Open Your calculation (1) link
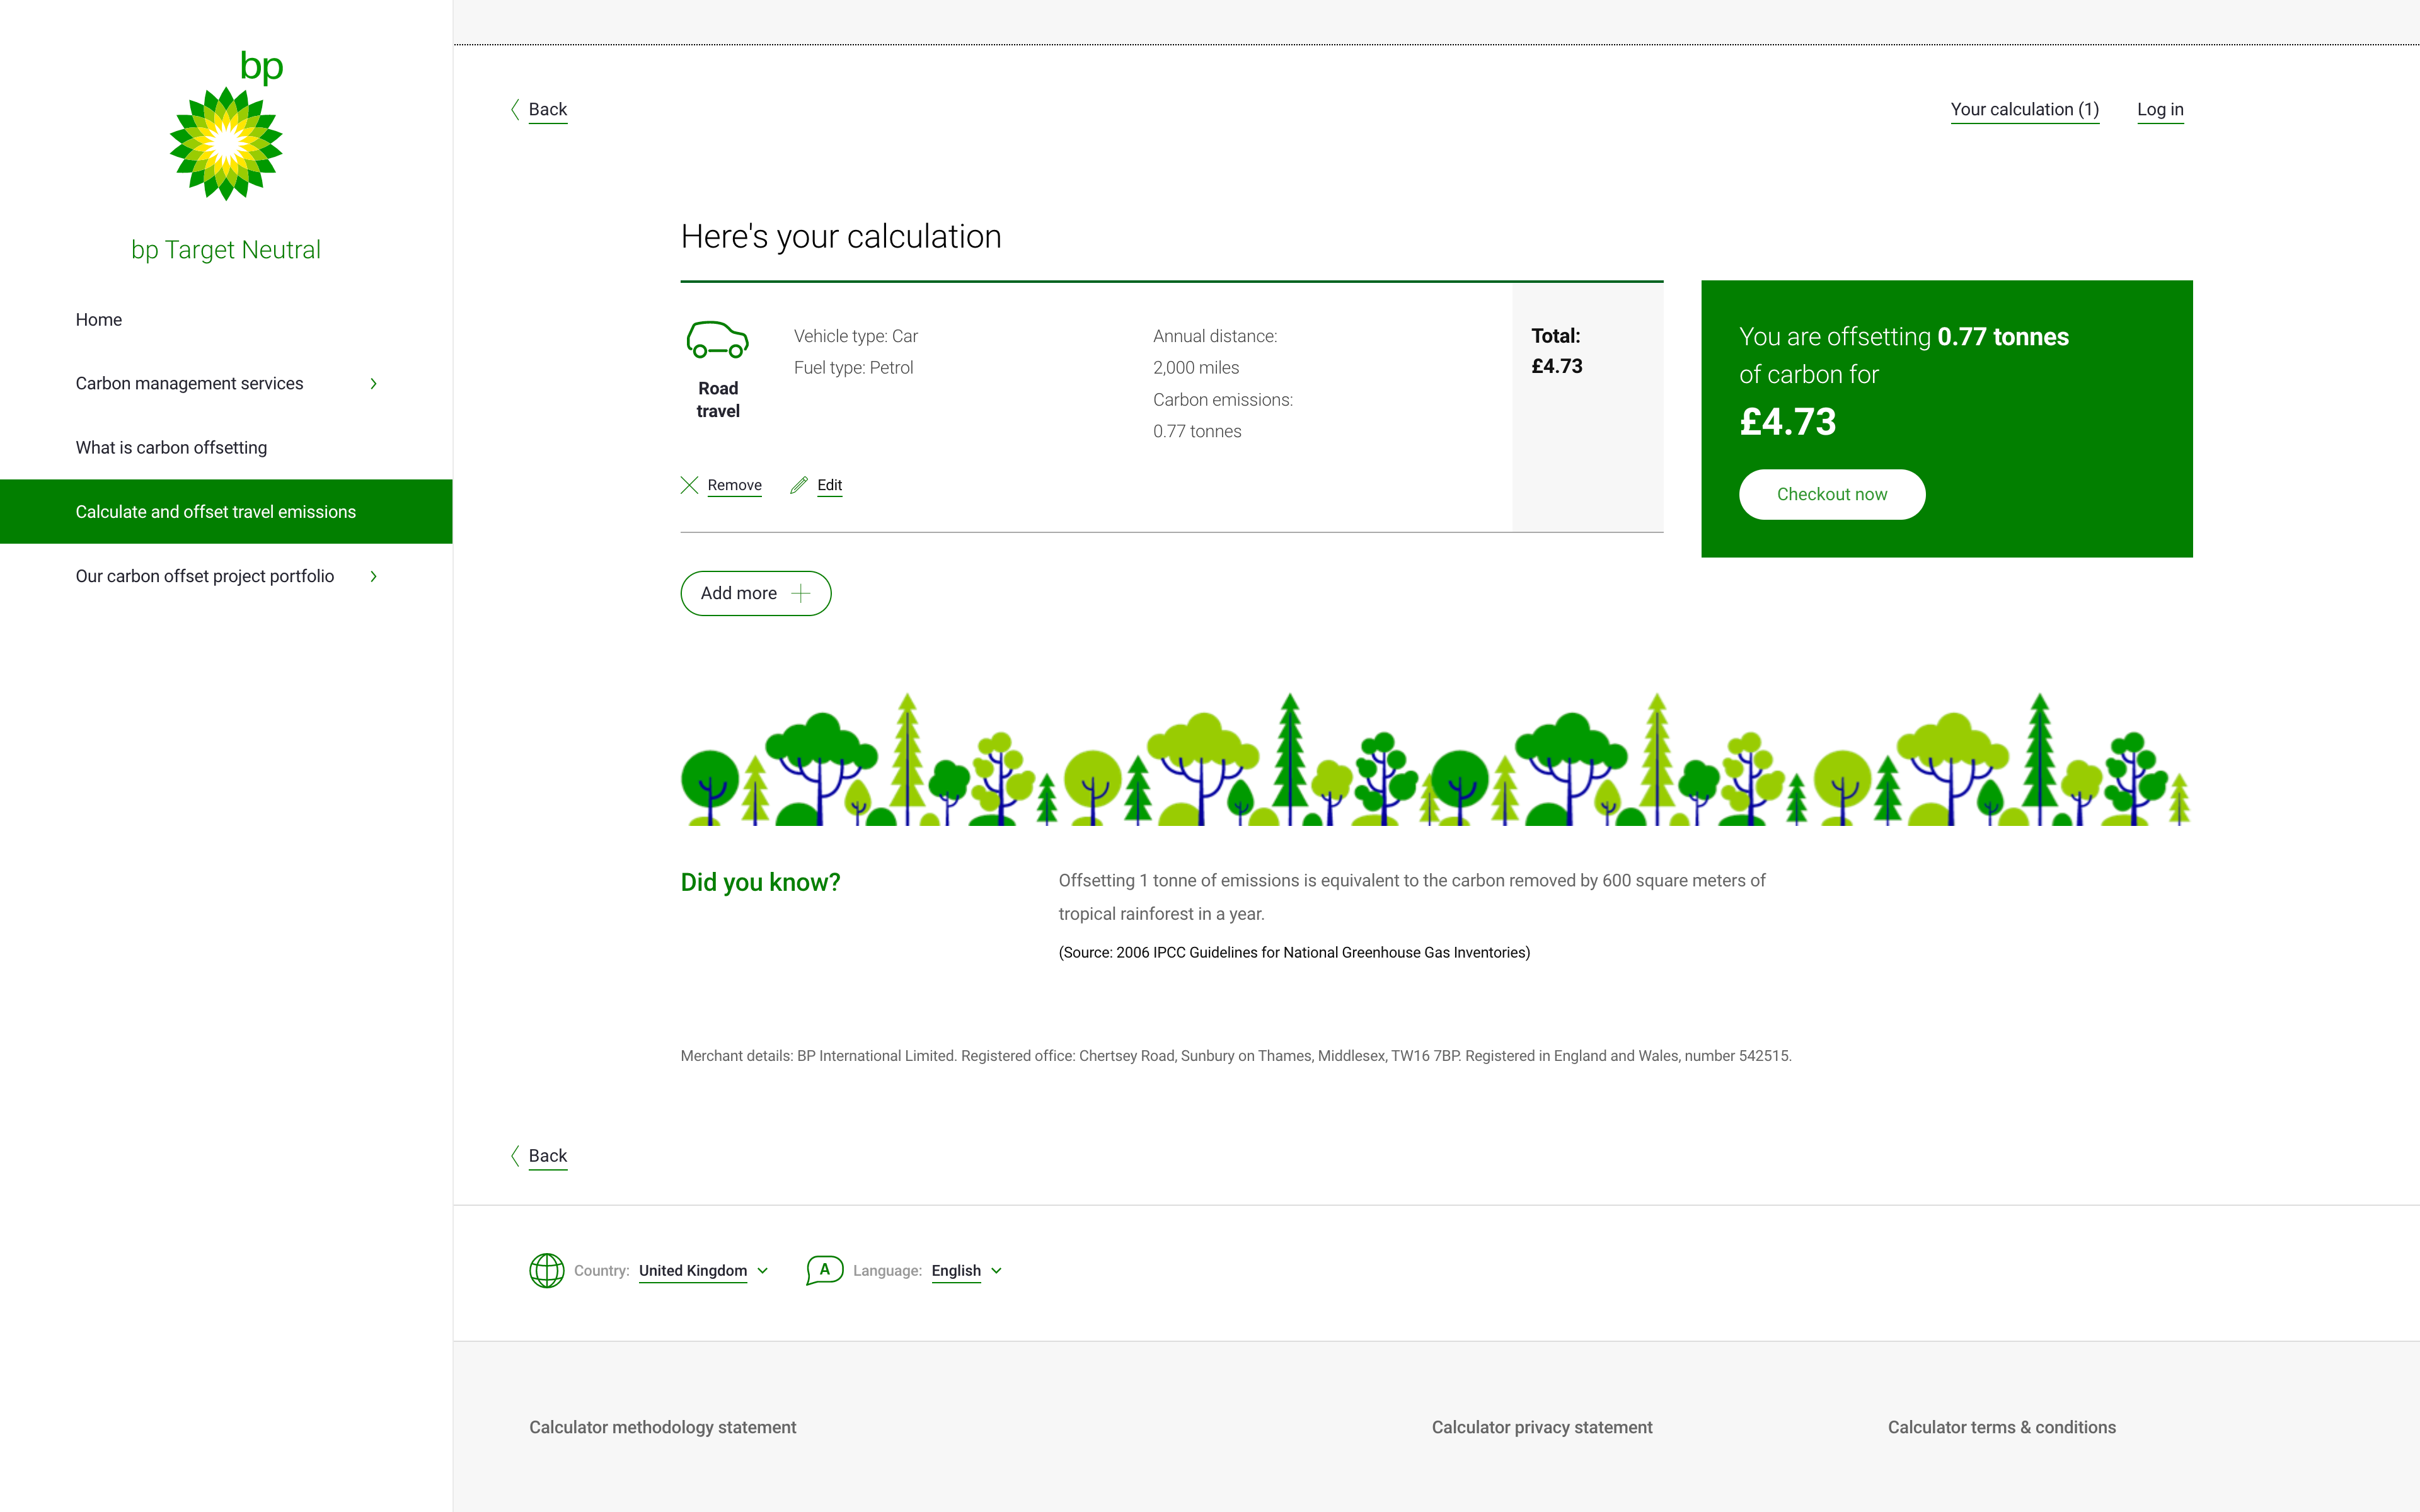Screen dimensions: 2420x1512 pos(2024,109)
